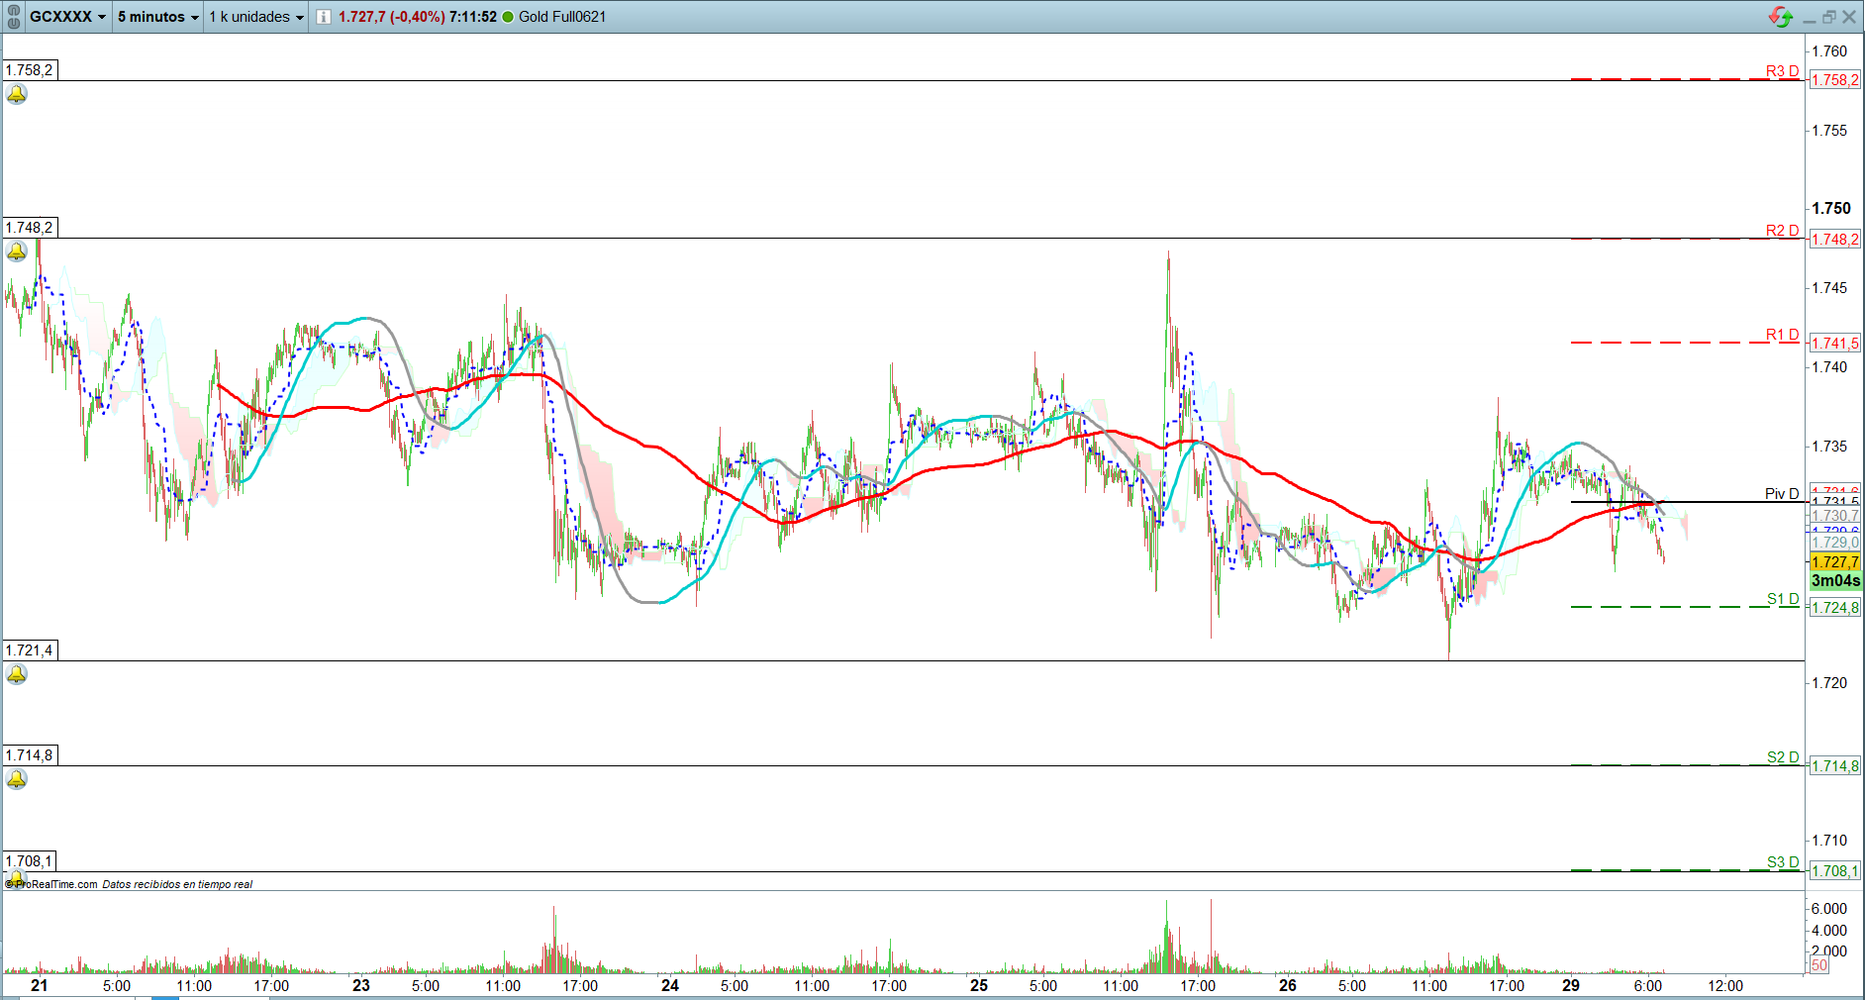Click the chart link icon beside GCXXXX
This screenshot has height=1000, width=1865.
tap(13, 16)
